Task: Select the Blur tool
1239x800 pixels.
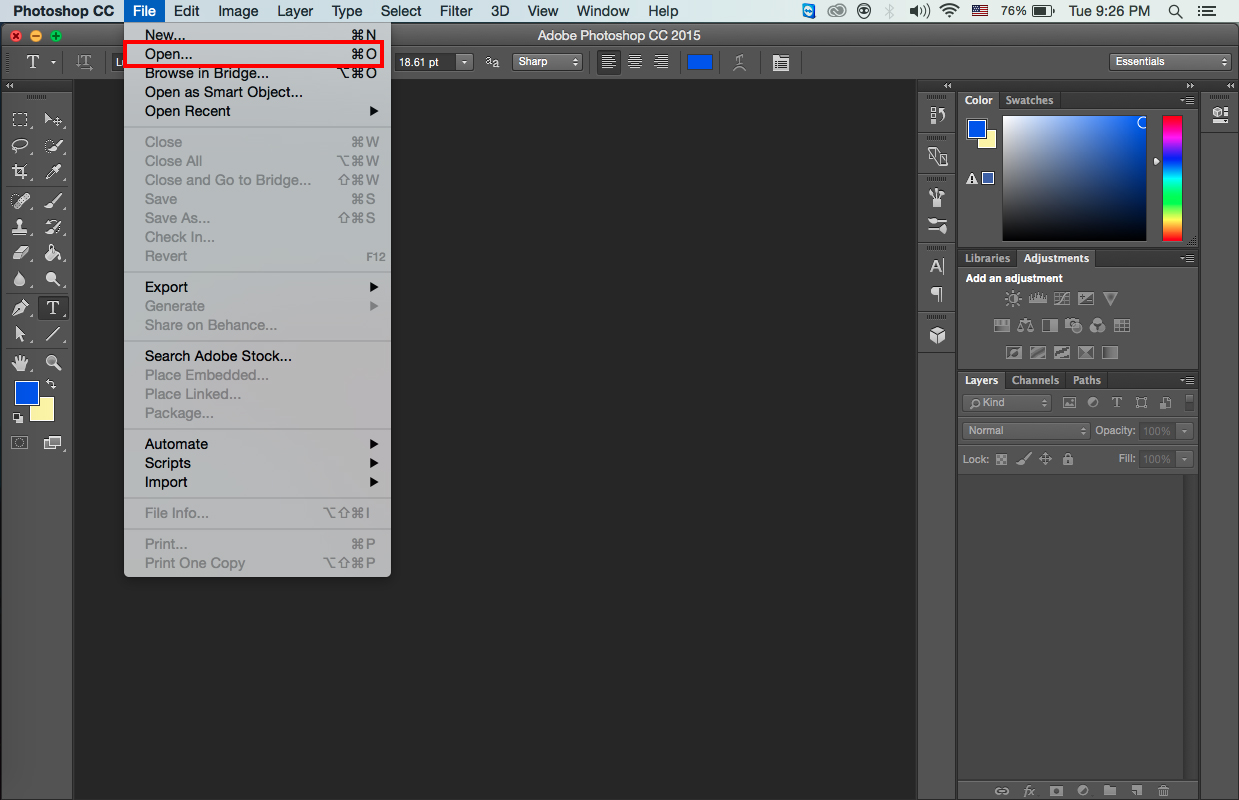Action: pyautogui.click(x=20, y=279)
